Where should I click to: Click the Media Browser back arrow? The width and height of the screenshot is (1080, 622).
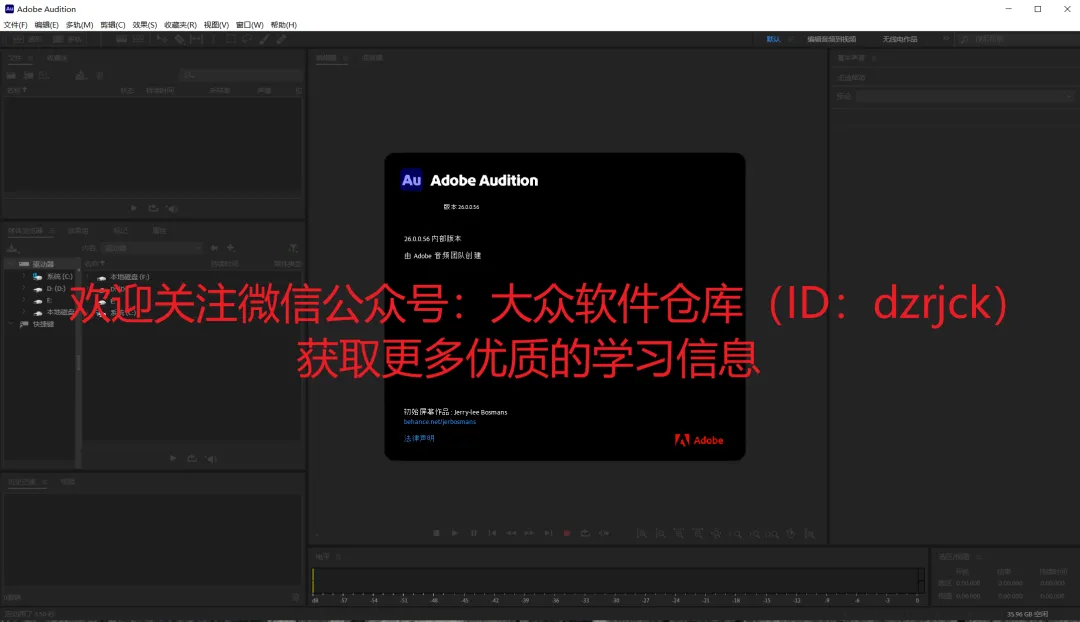(214, 248)
